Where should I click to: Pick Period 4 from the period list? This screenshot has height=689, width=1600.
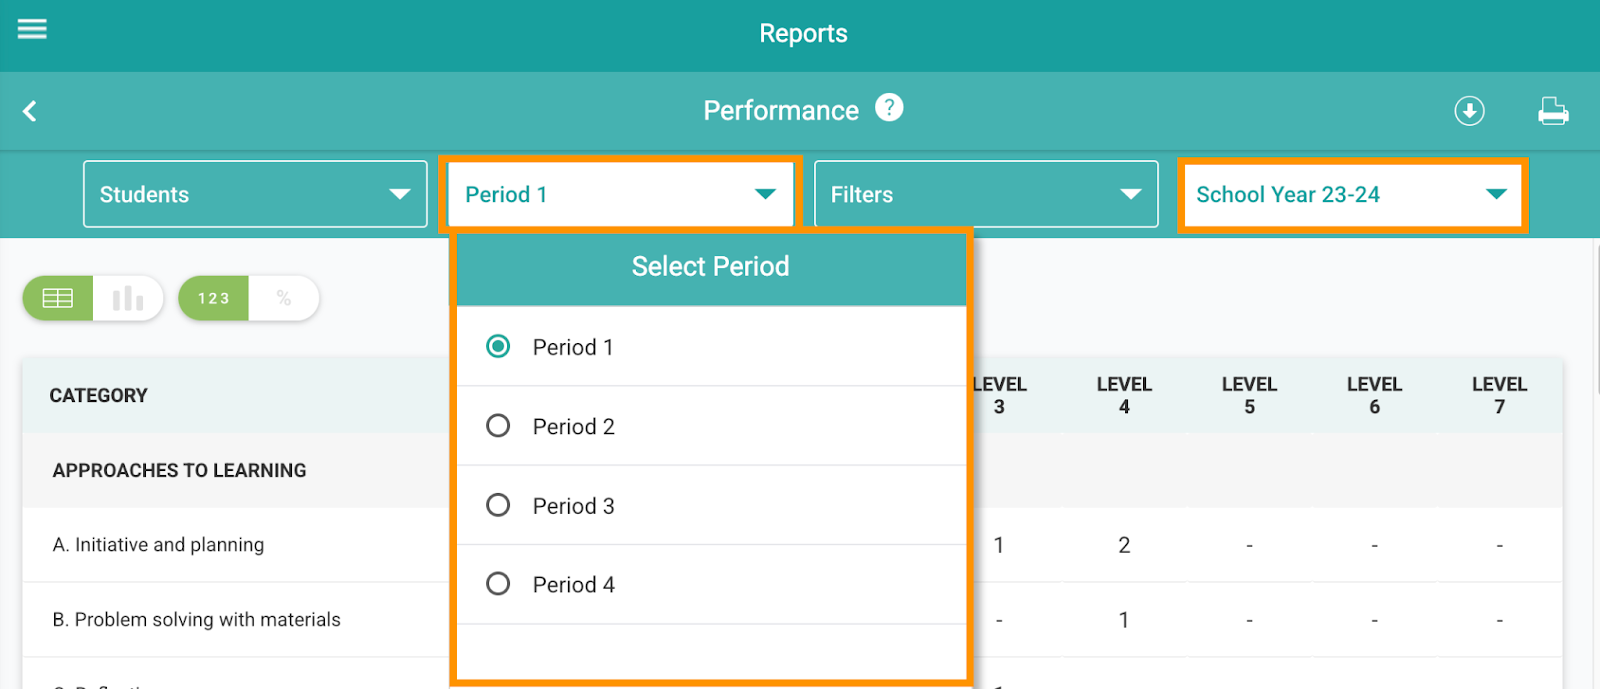pyautogui.click(x=498, y=584)
